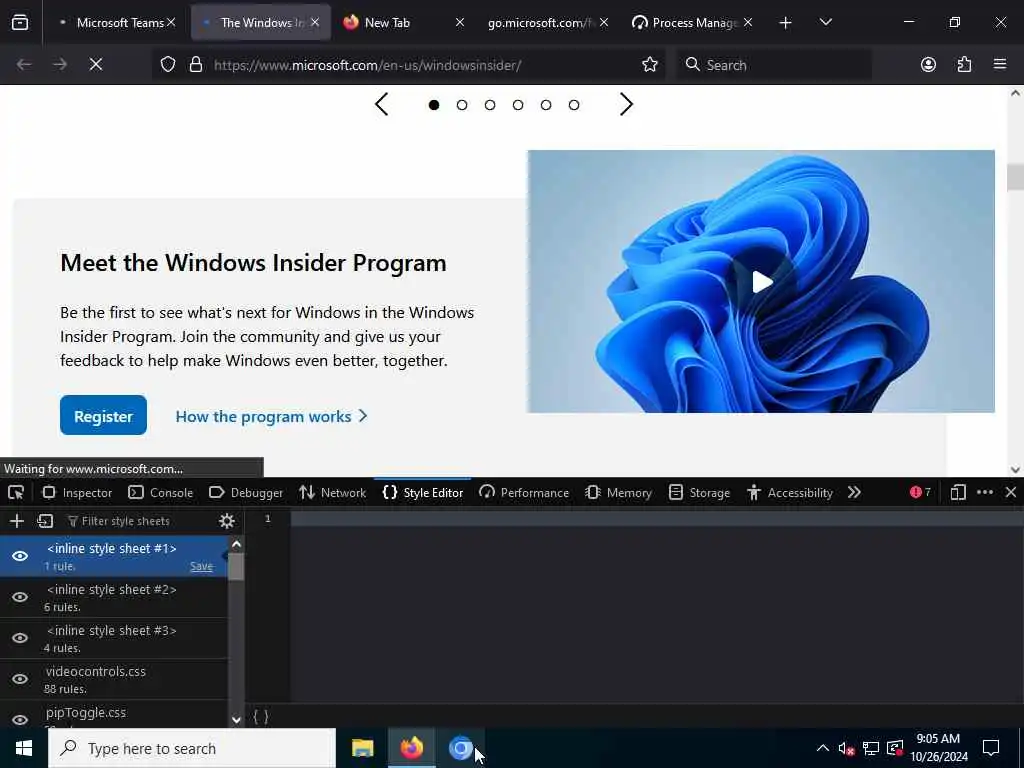This screenshot has width=1024, height=768.
Task: Click the Register button
Action: click(103, 415)
